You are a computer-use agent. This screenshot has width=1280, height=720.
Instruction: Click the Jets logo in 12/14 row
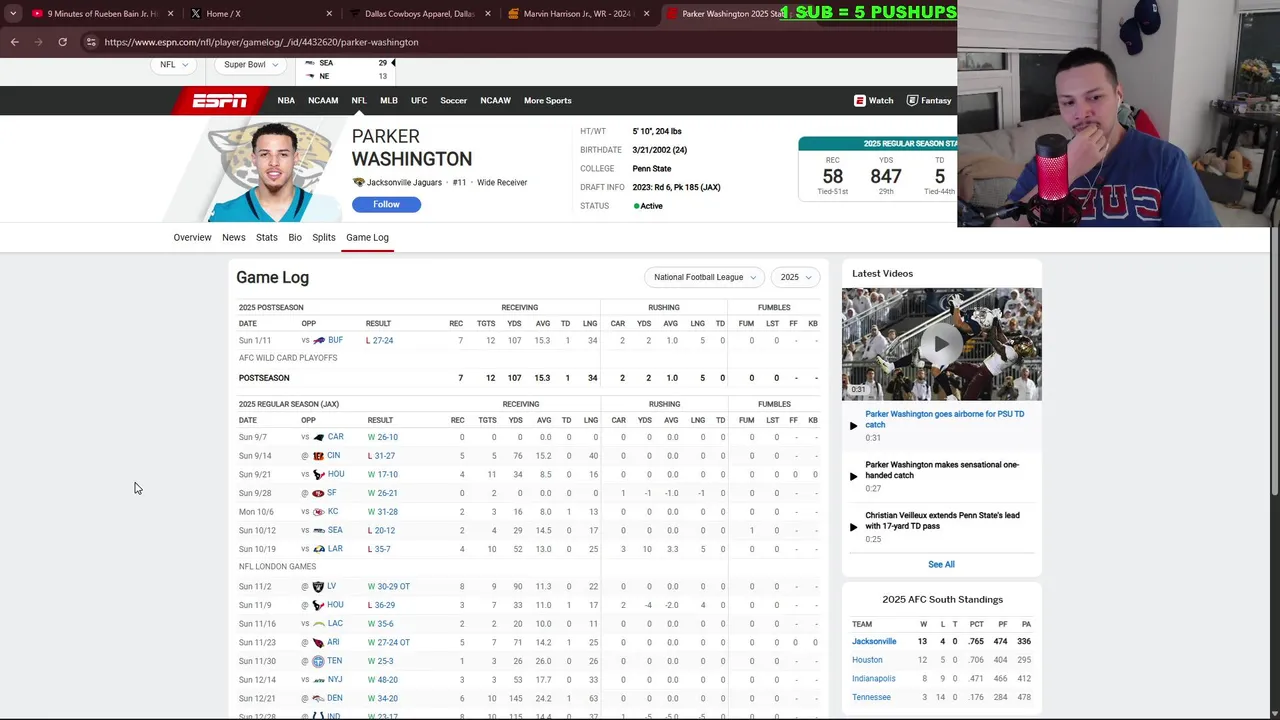tap(318, 680)
